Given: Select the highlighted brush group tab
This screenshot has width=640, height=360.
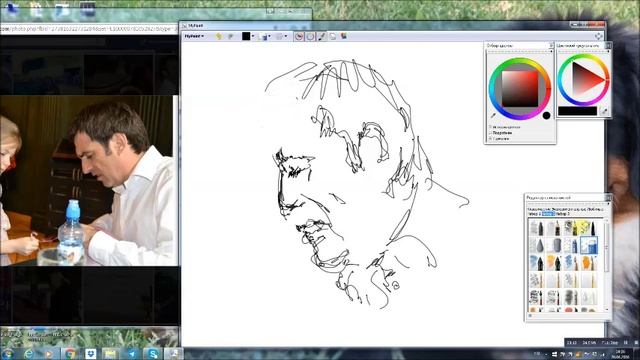Looking at the screenshot, I should coord(548,214).
